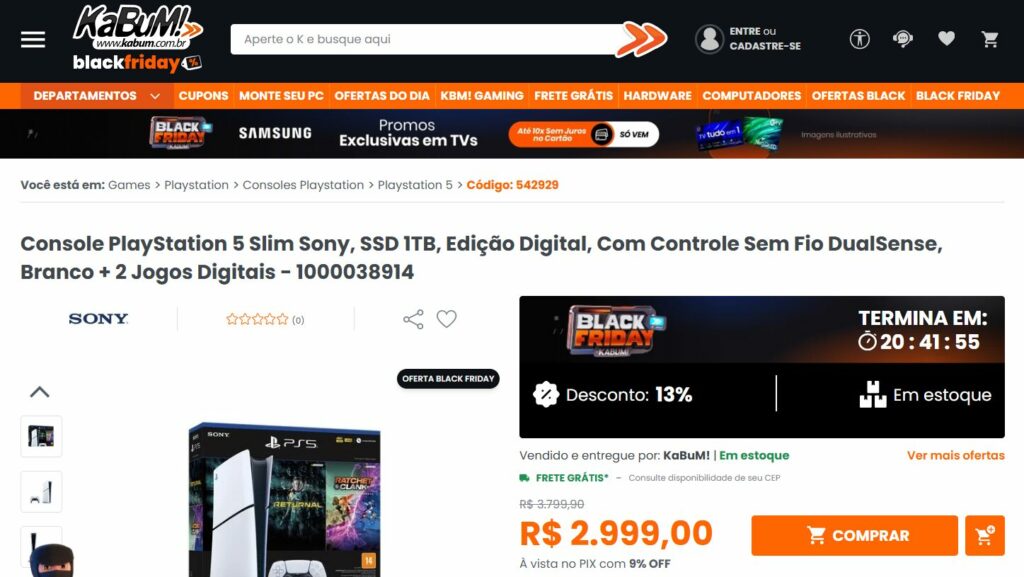Viewport: 1024px width, 577px height.
Task: Click the share icon below product title
Action: pos(413,319)
